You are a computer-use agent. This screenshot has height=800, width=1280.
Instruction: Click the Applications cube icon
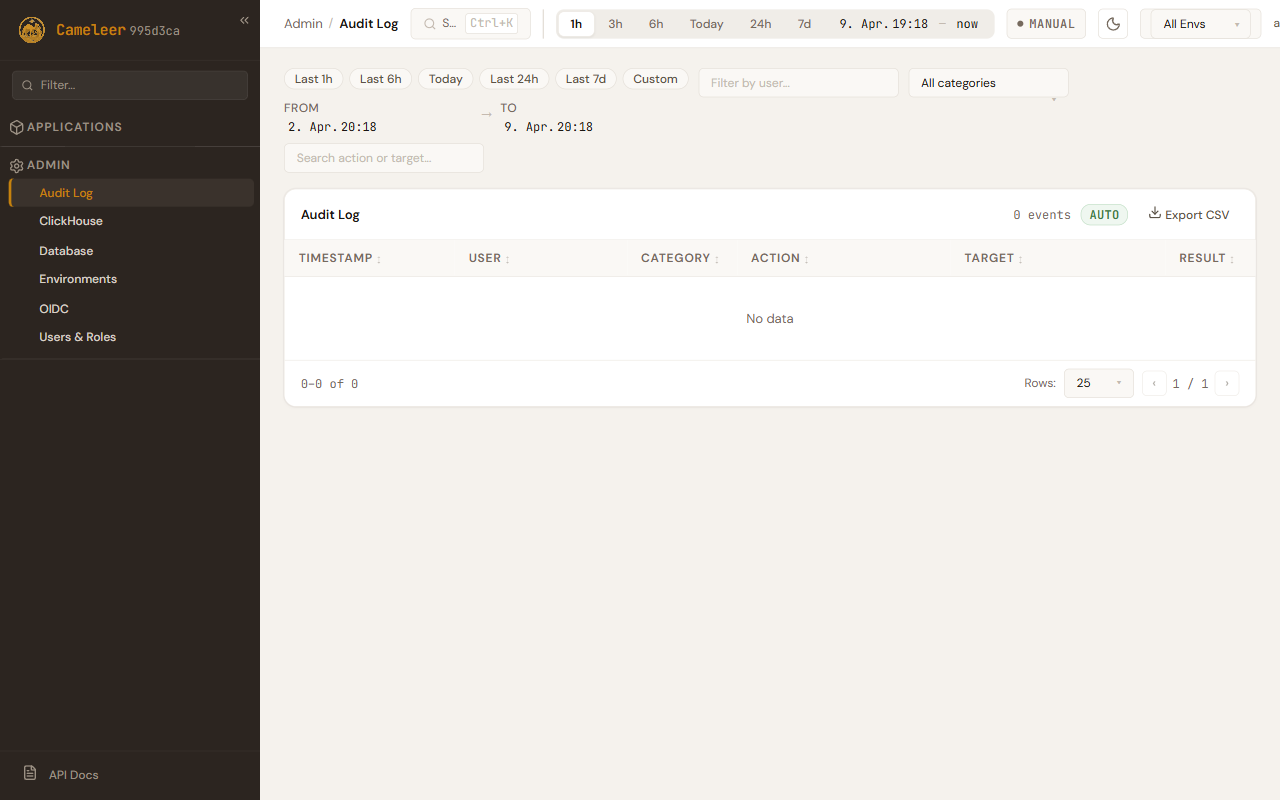click(x=16, y=127)
